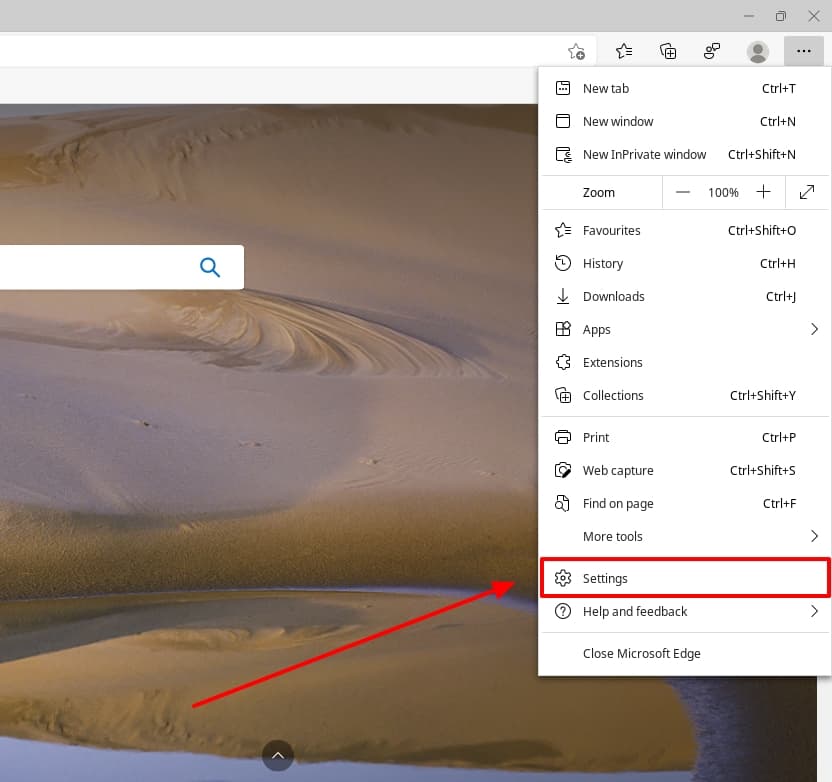Viewport: 832px width, 782px height.
Task: Enter full screen with the diagonal arrows icon
Action: [x=808, y=191]
